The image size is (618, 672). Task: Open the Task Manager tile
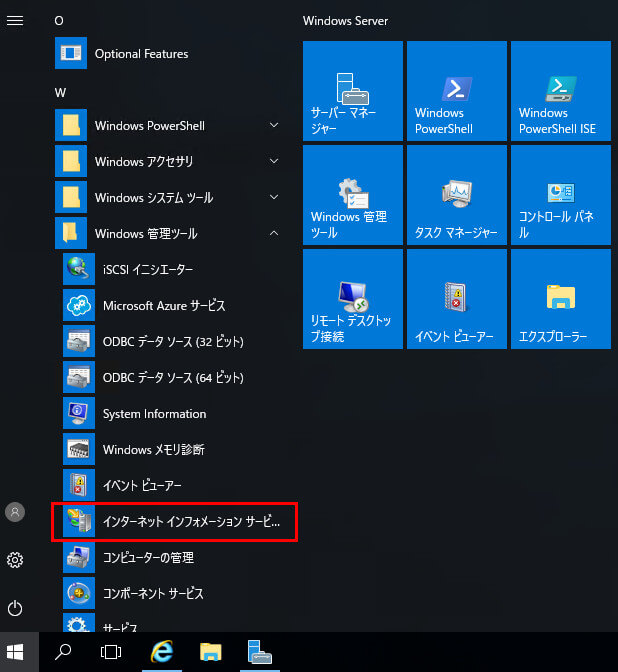point(456,195)
